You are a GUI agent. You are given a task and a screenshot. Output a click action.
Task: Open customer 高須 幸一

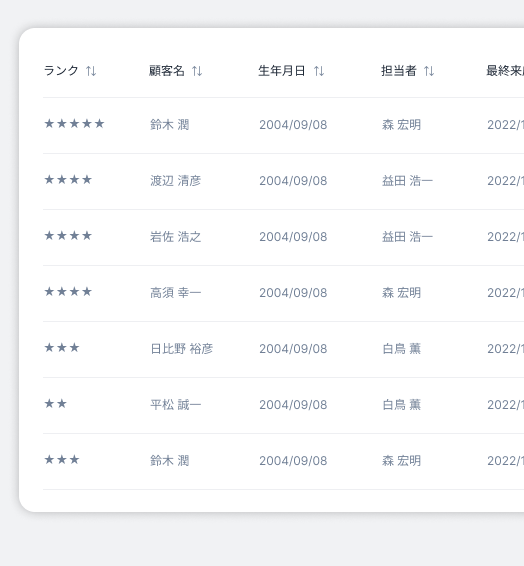coord(176,293)
